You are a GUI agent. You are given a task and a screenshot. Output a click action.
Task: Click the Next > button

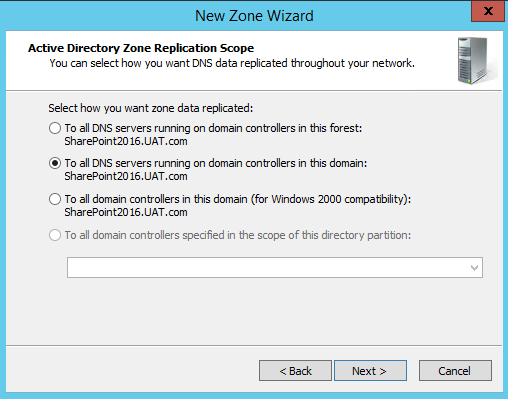tap(370, 370)
